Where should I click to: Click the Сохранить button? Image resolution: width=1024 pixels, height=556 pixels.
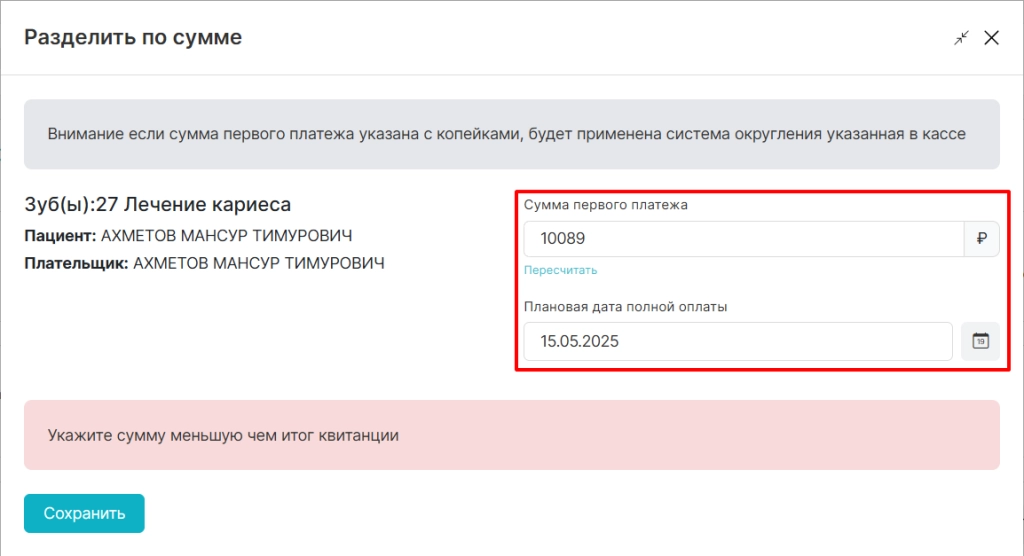pos(84,514)
